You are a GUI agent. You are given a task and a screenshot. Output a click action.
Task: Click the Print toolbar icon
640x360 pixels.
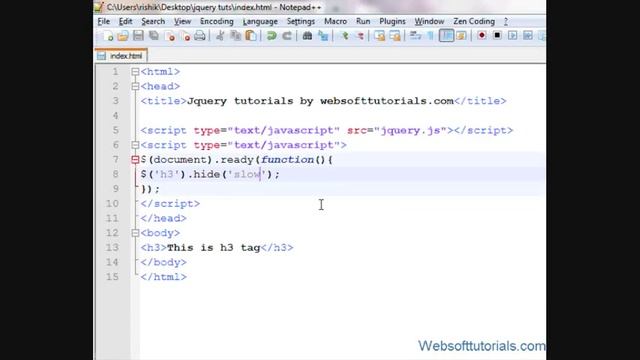pyautogui.click(x=200, y=36)
